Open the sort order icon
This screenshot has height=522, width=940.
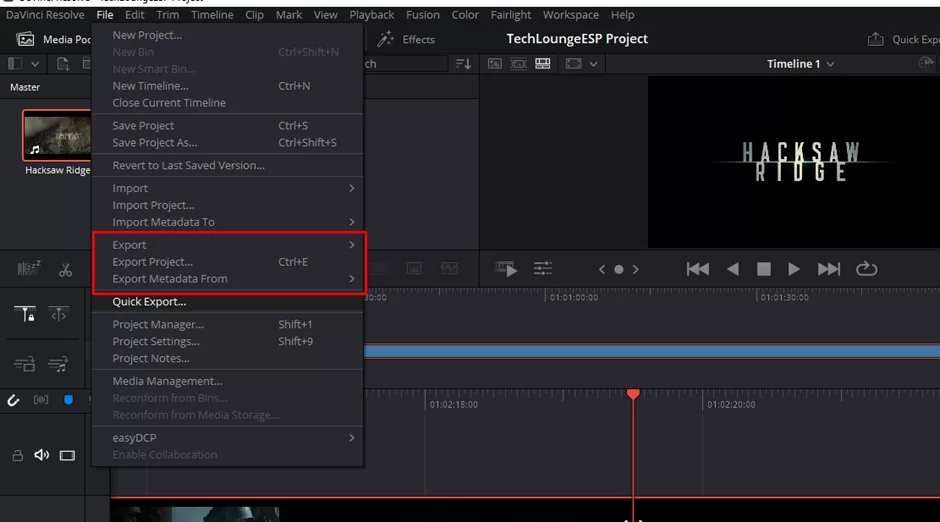click(463, 64)
